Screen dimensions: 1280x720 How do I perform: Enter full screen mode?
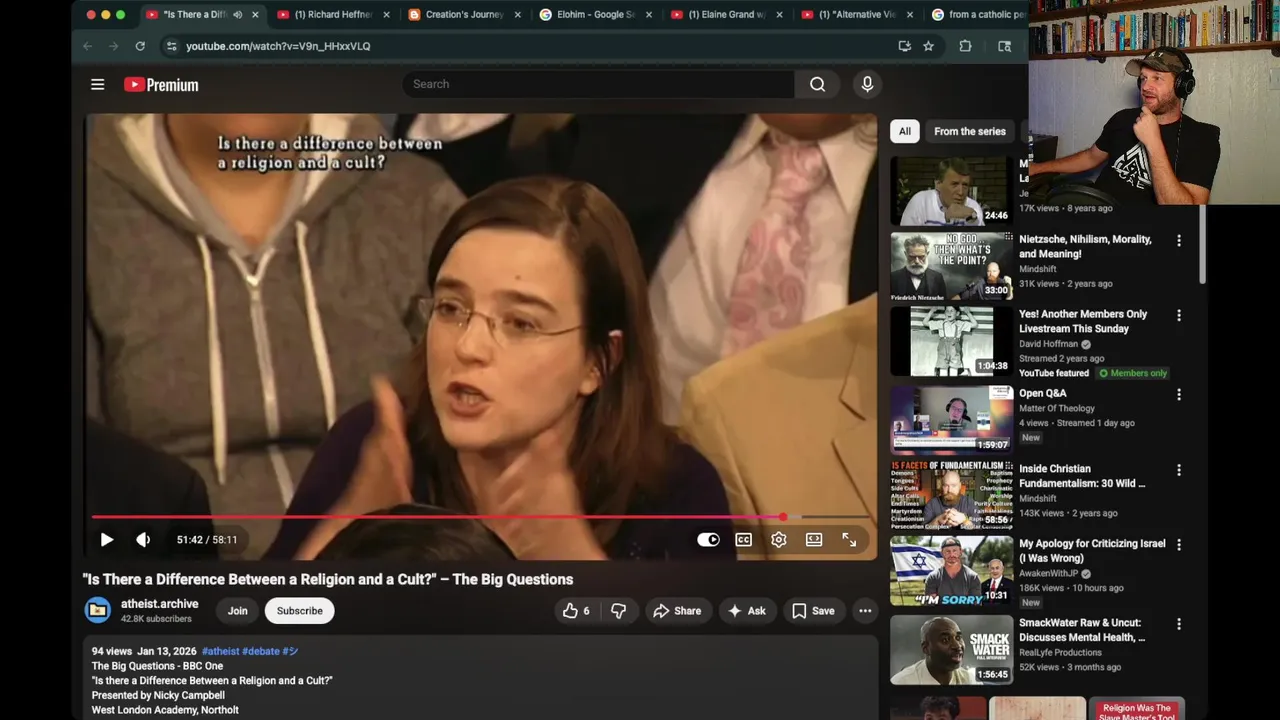point(849,540)
